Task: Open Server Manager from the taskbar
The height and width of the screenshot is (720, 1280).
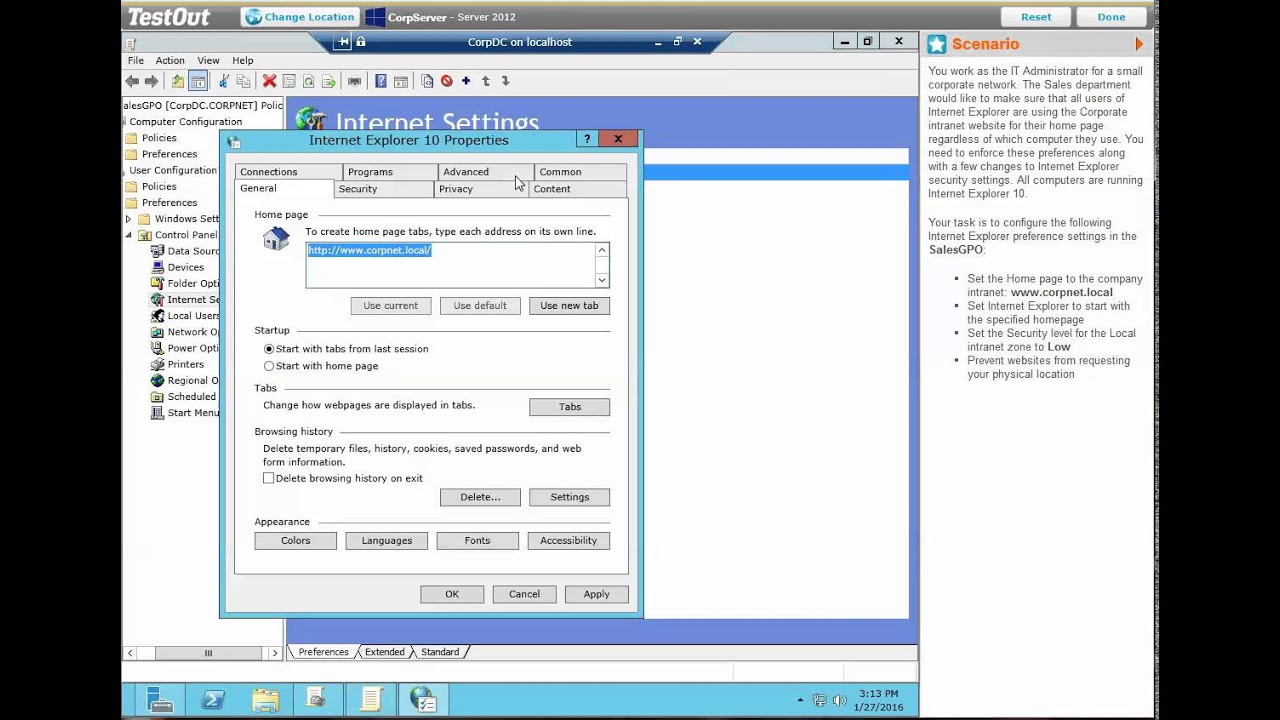Action: click(x=160, y=699)
